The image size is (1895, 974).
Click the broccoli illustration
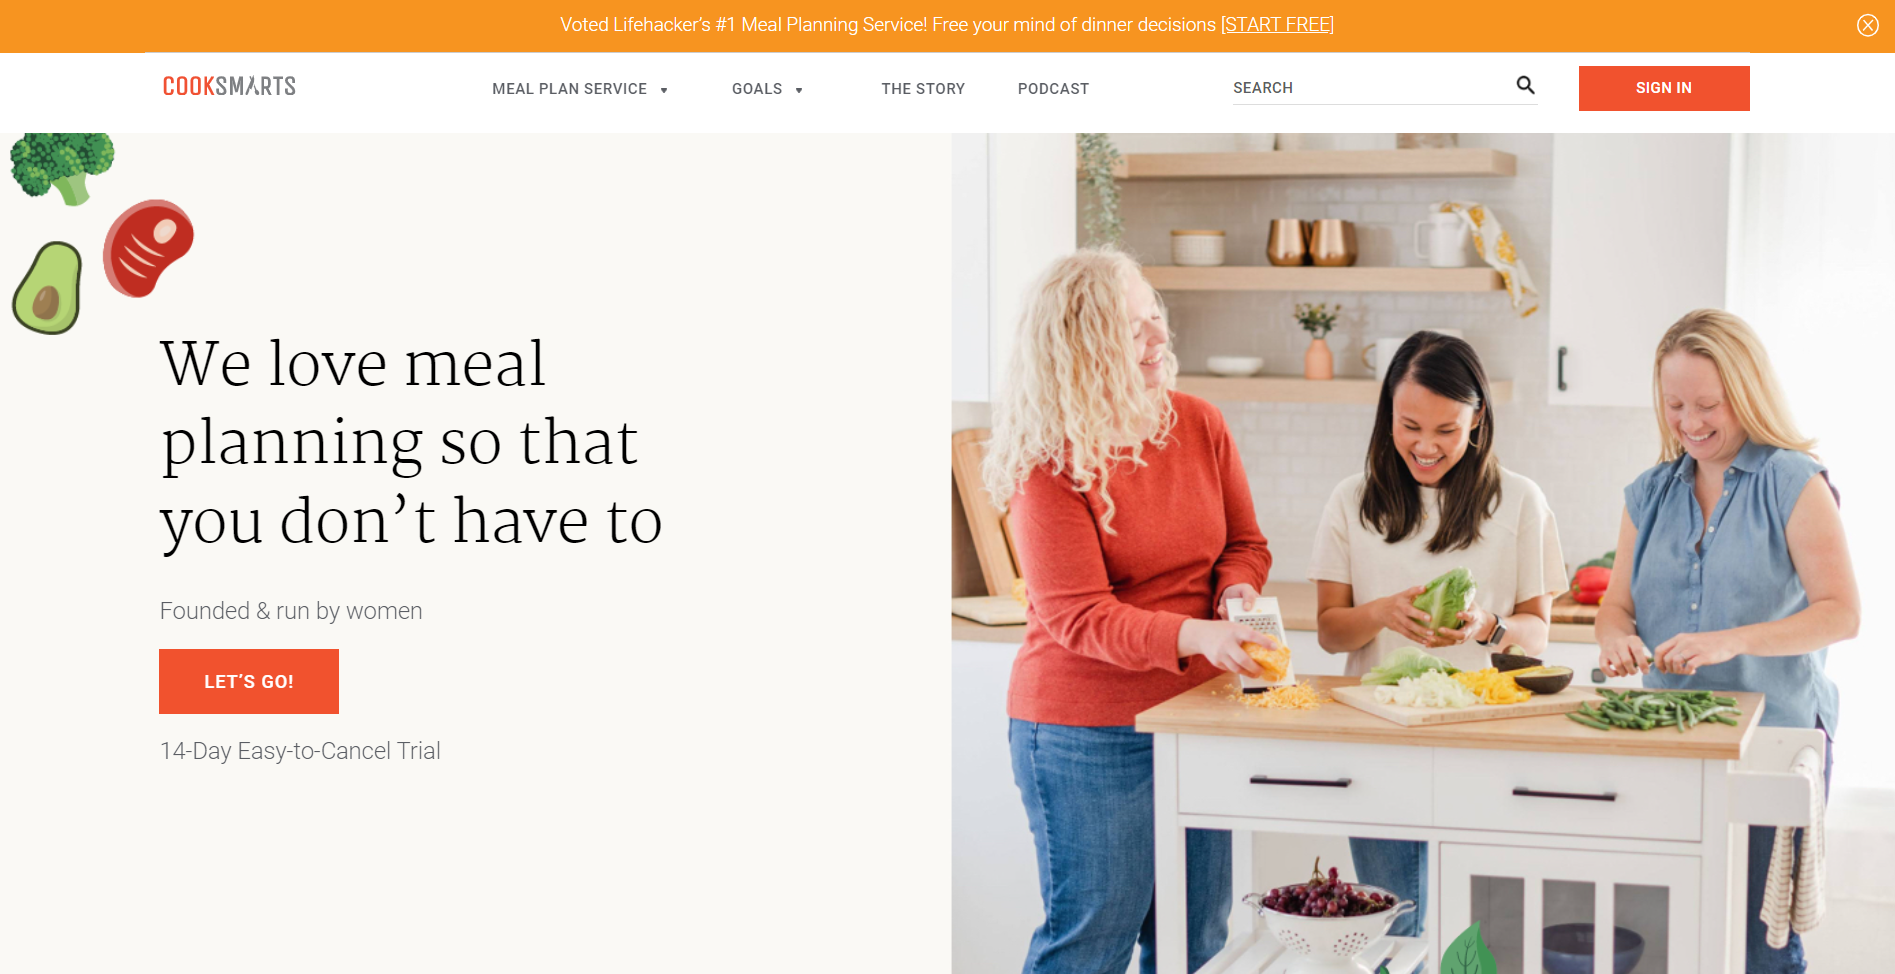tap(62, 168)
